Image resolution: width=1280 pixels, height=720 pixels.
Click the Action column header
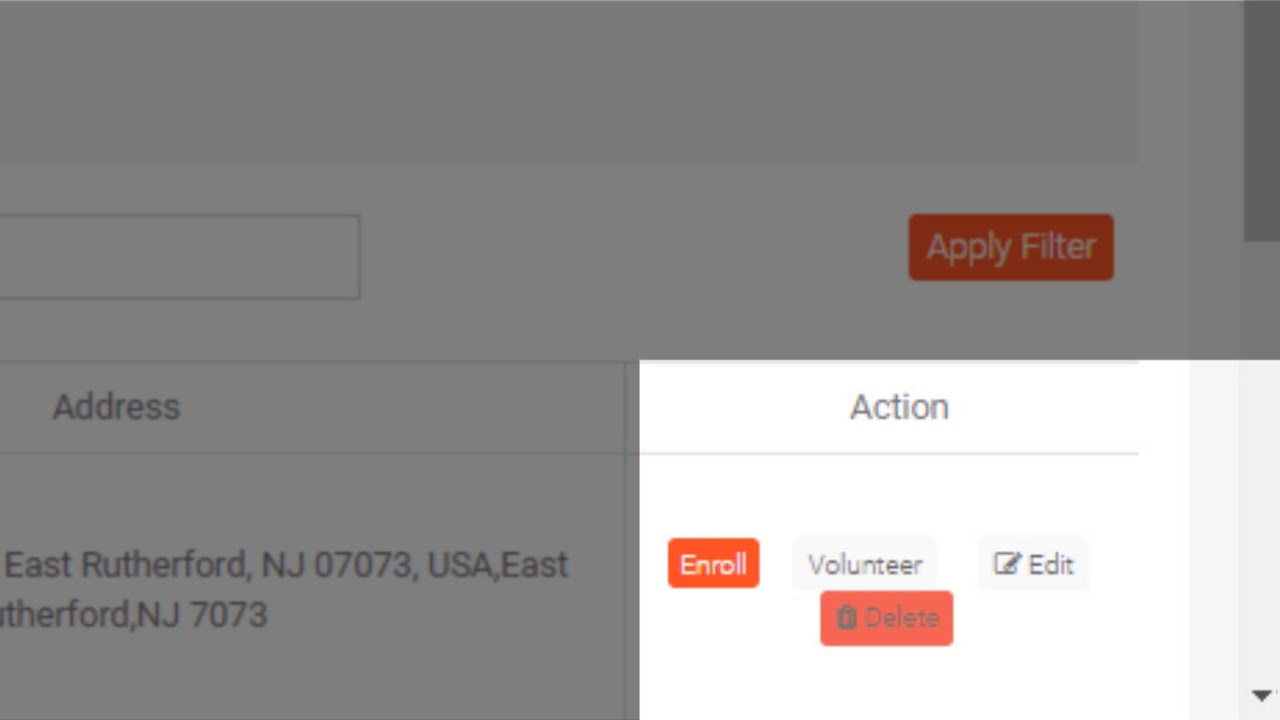tap(899, 407)
